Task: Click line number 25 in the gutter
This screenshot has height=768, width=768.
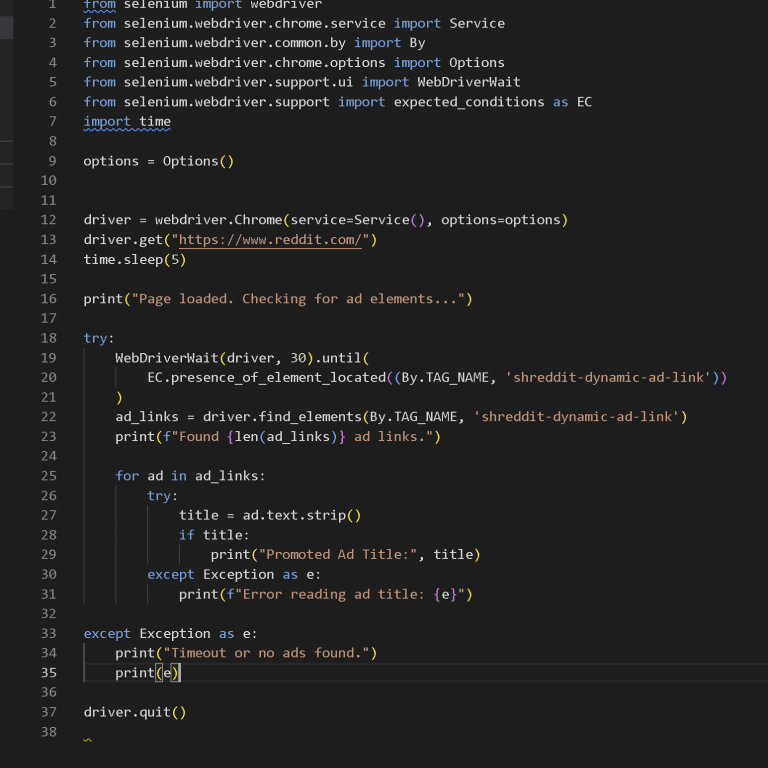Action: pyautogui.click(x=48, y=476)
